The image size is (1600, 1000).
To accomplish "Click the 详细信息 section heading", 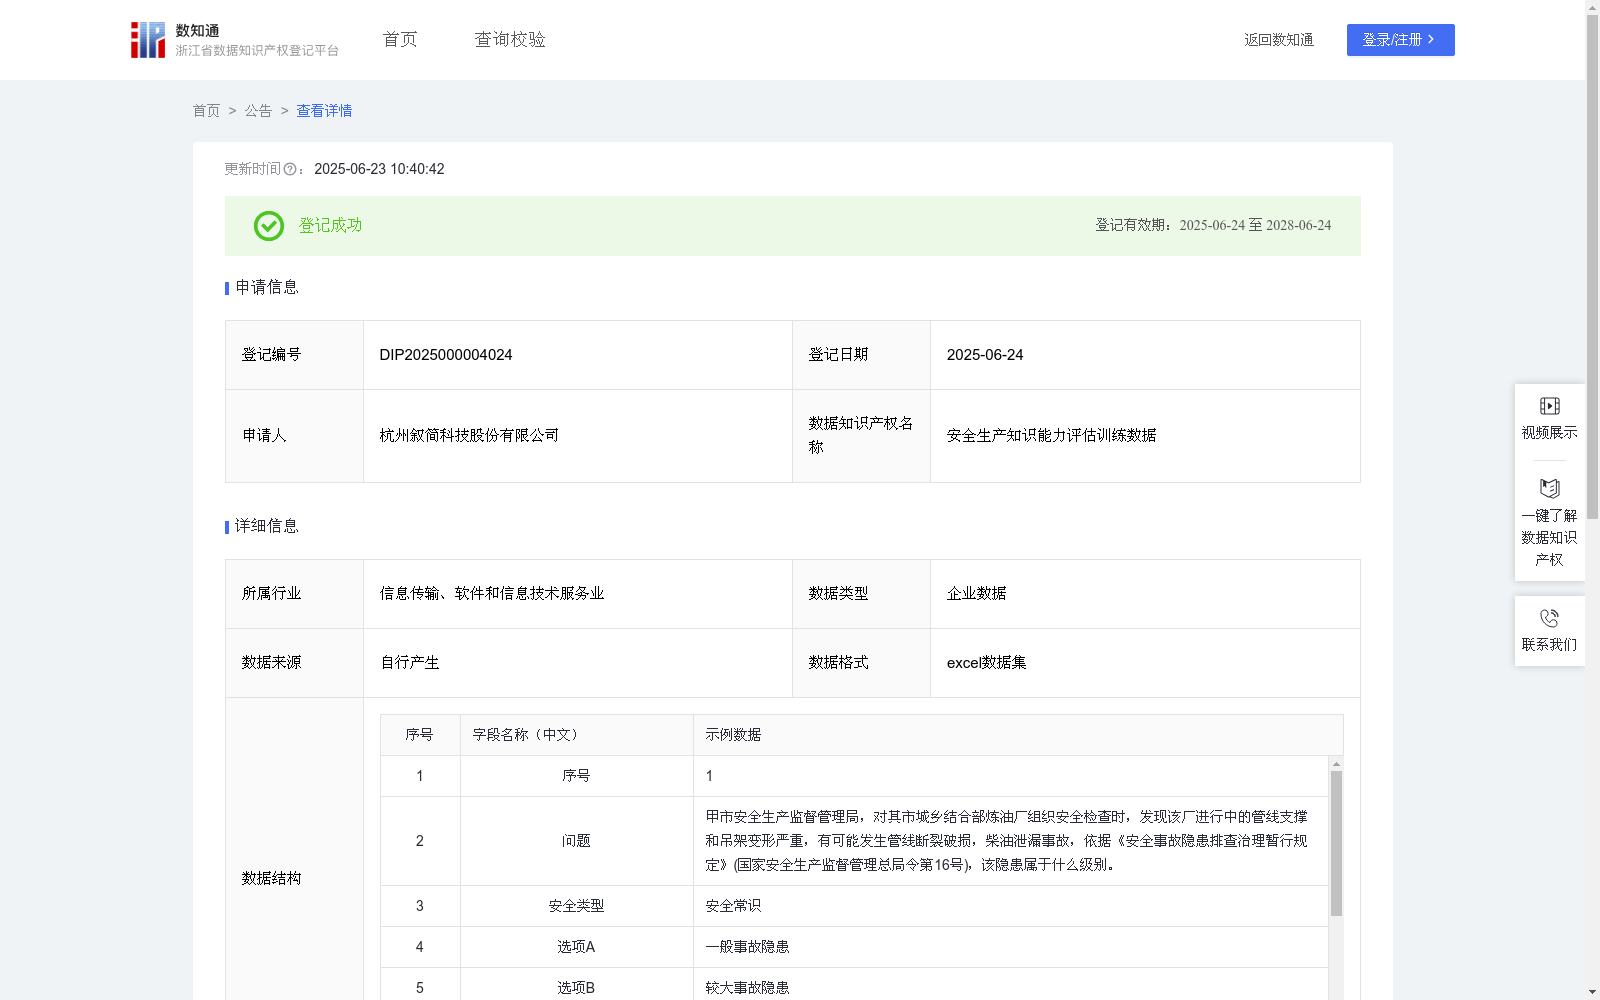I will [267, 527].
